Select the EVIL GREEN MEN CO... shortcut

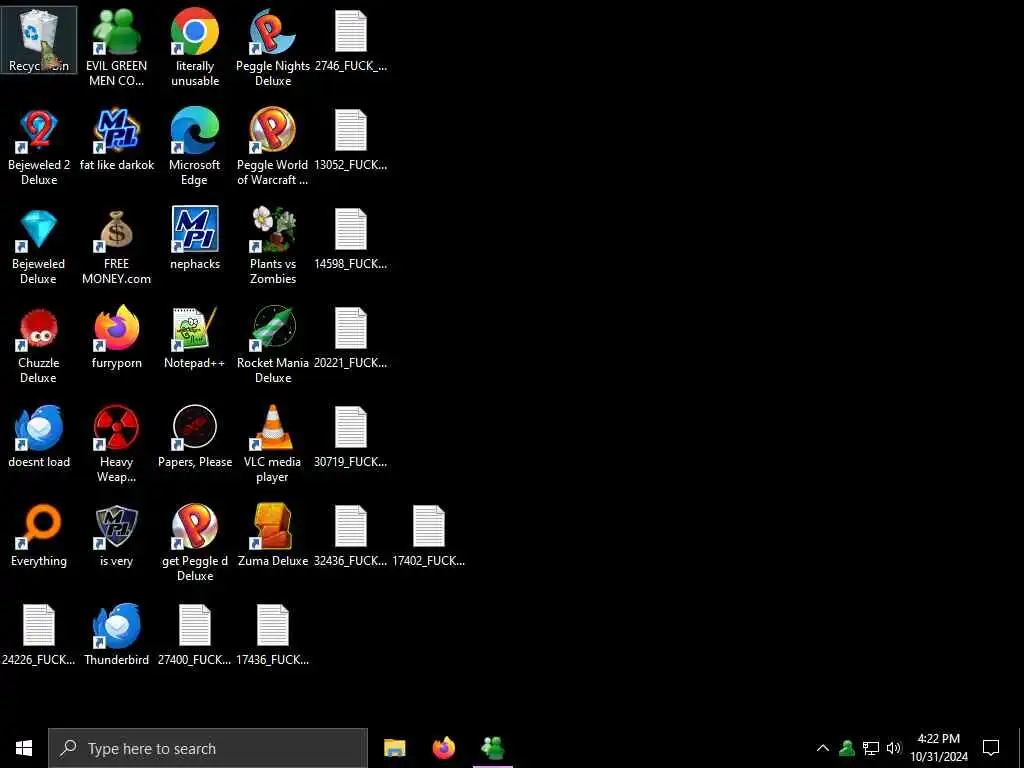(x=116, y=48)
